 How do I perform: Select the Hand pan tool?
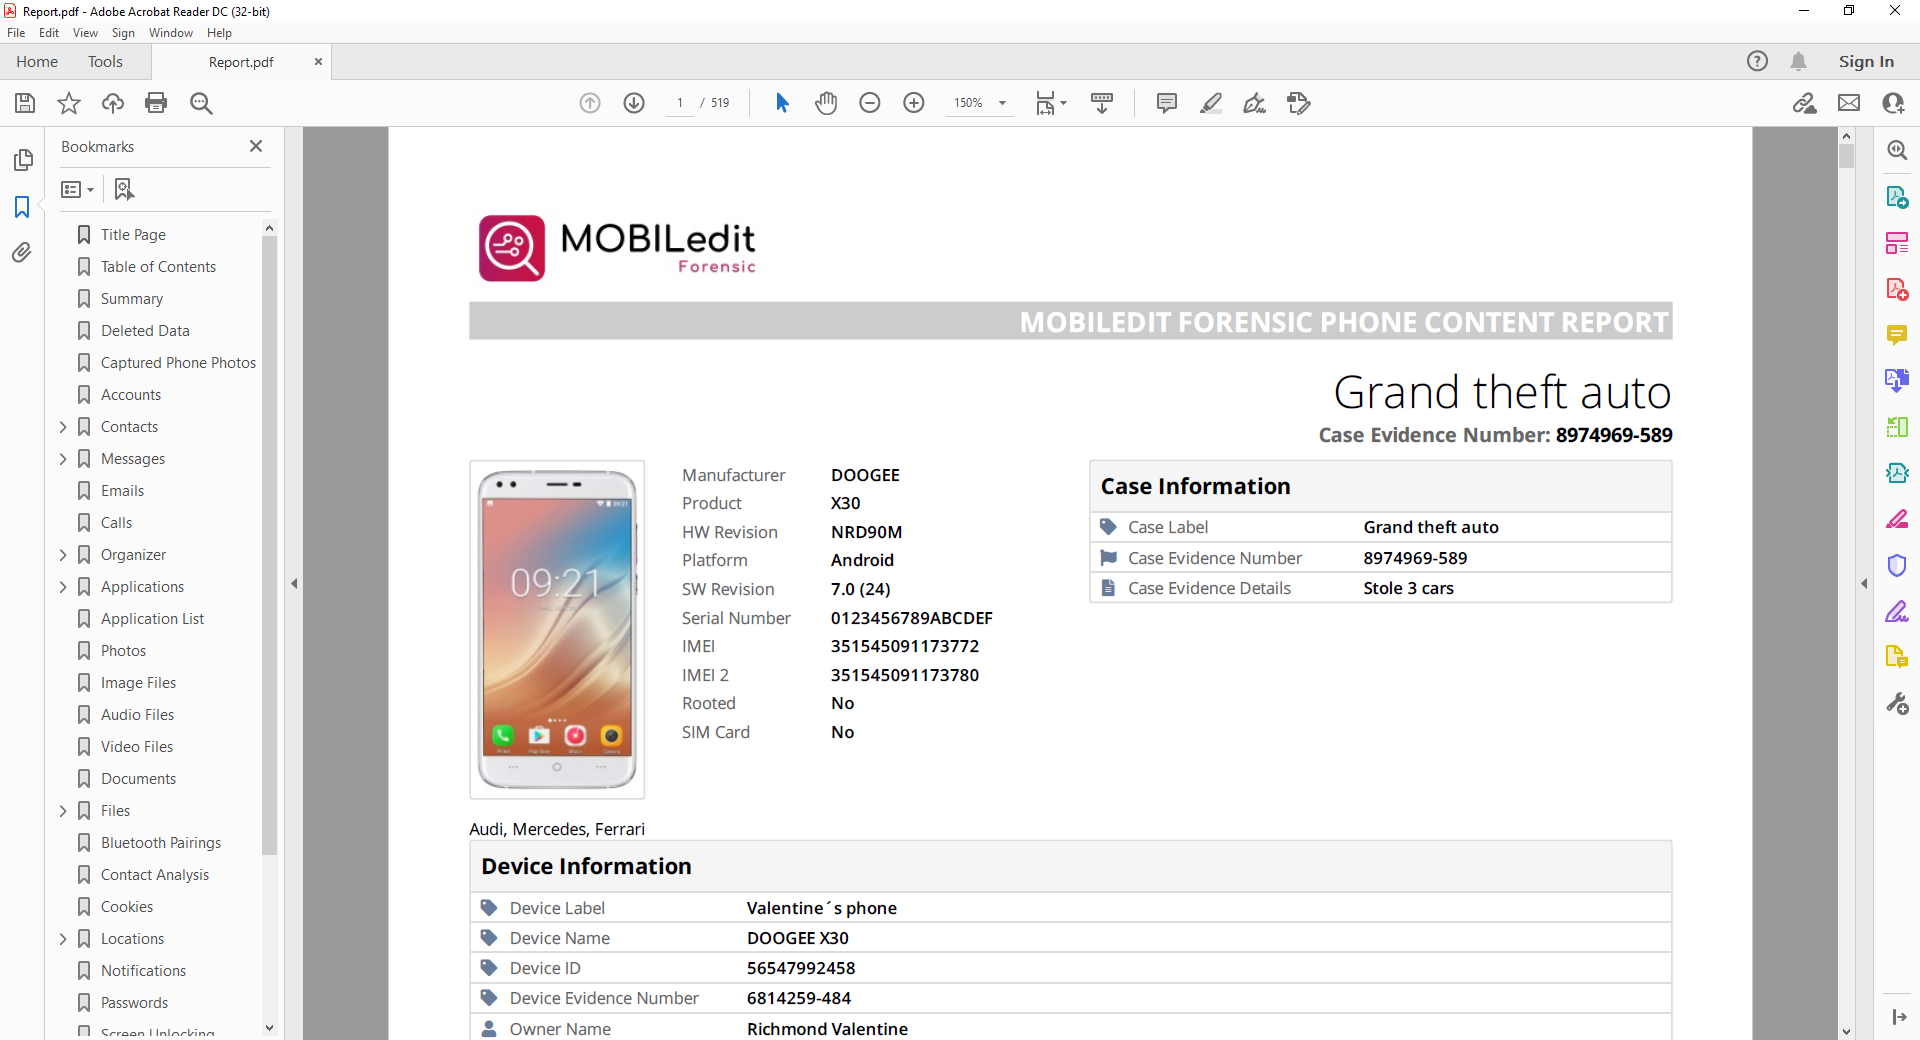point(826,103)
